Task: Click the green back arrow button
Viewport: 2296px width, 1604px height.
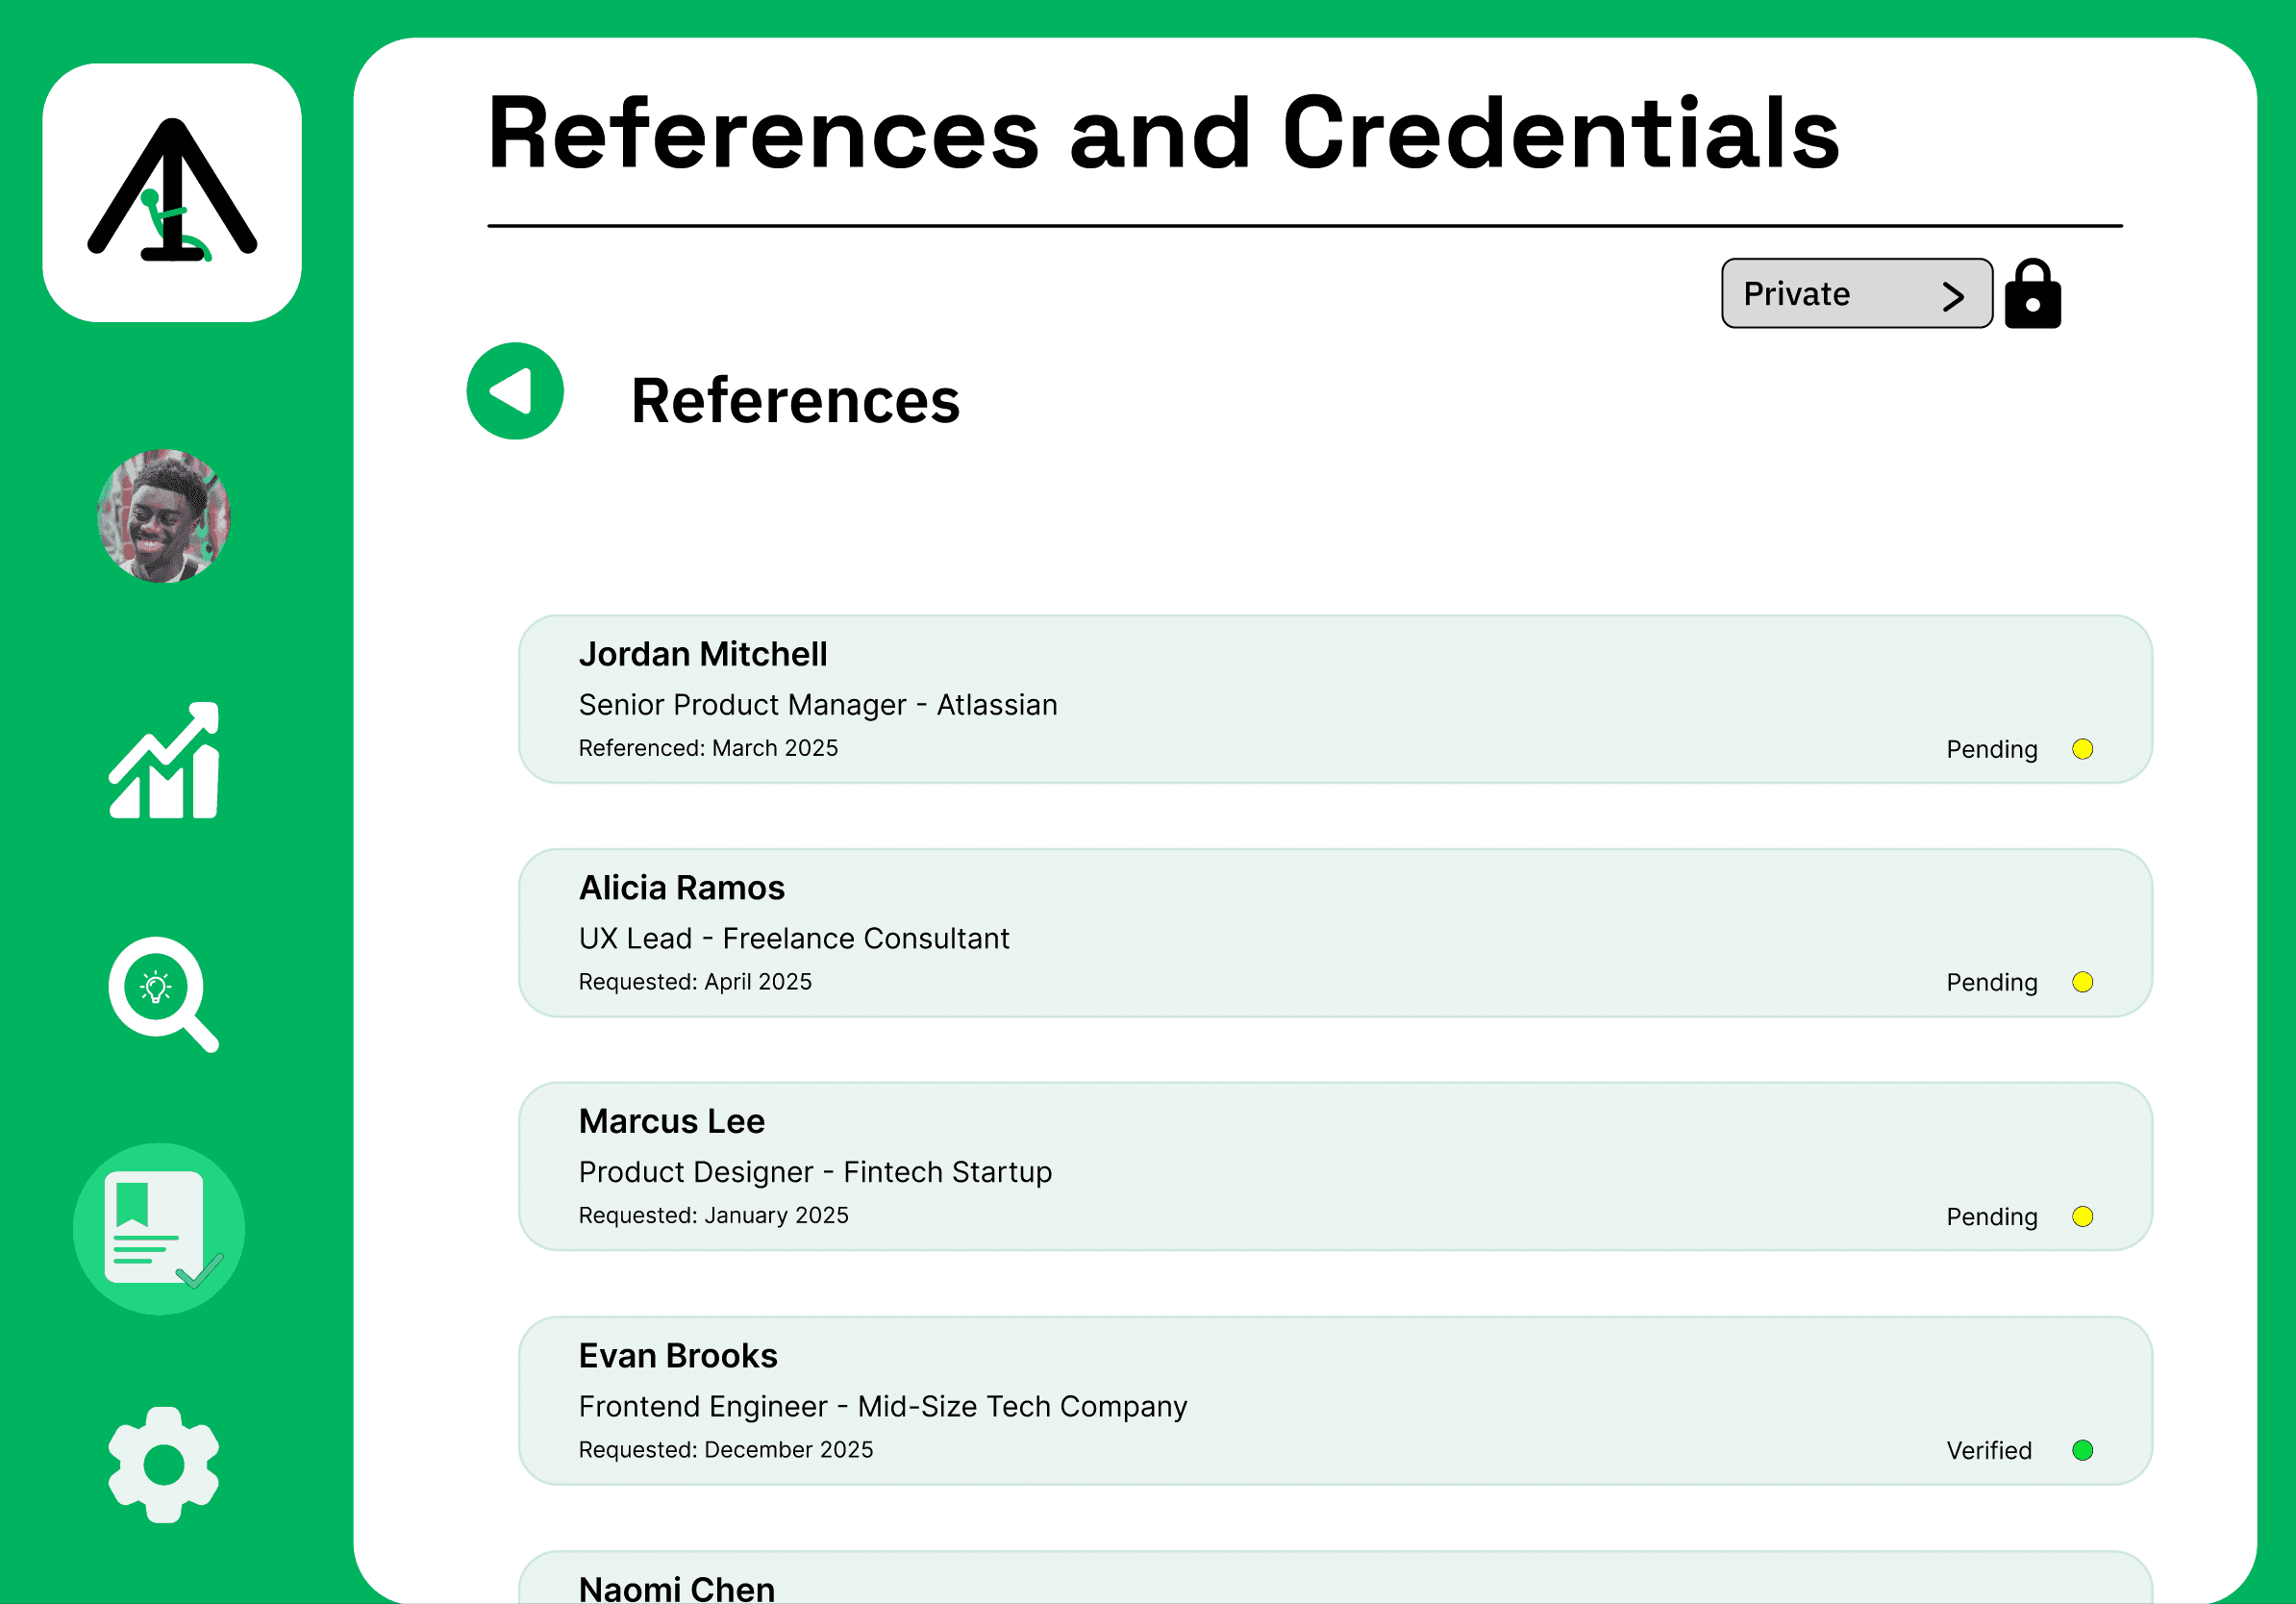Action: (515, 391)
